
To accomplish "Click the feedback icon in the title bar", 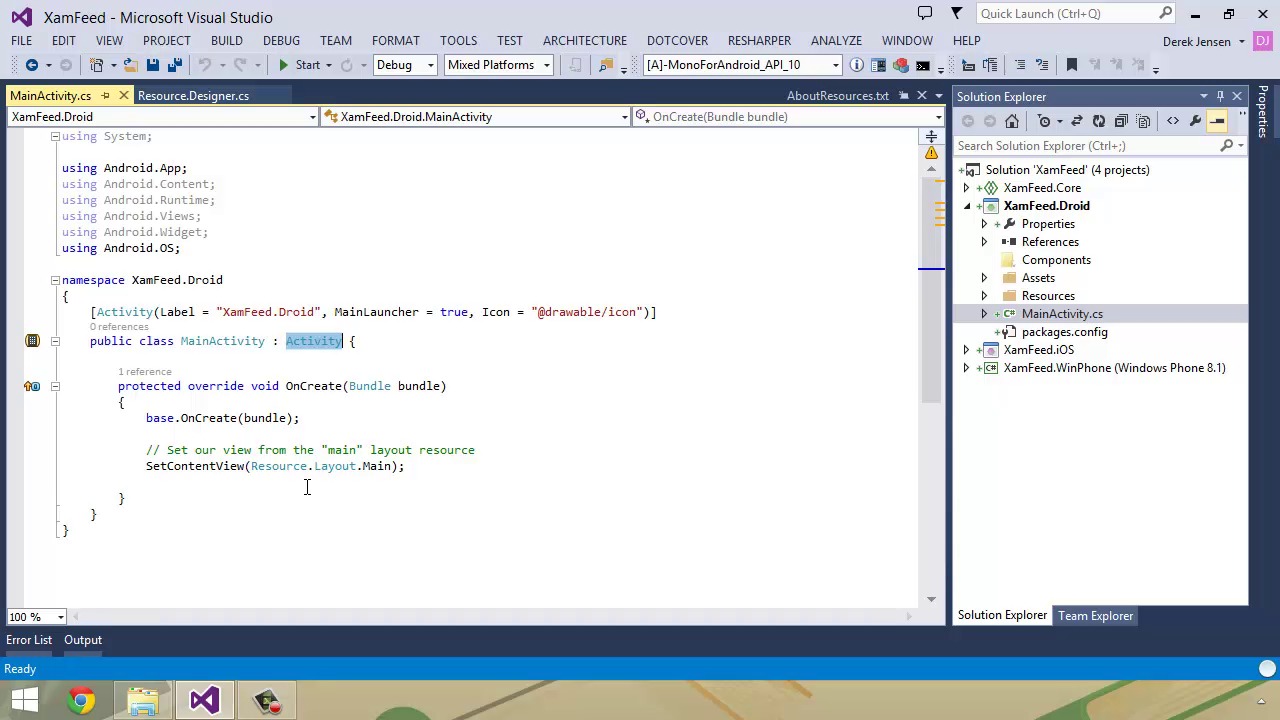I will tap(925, 14).
